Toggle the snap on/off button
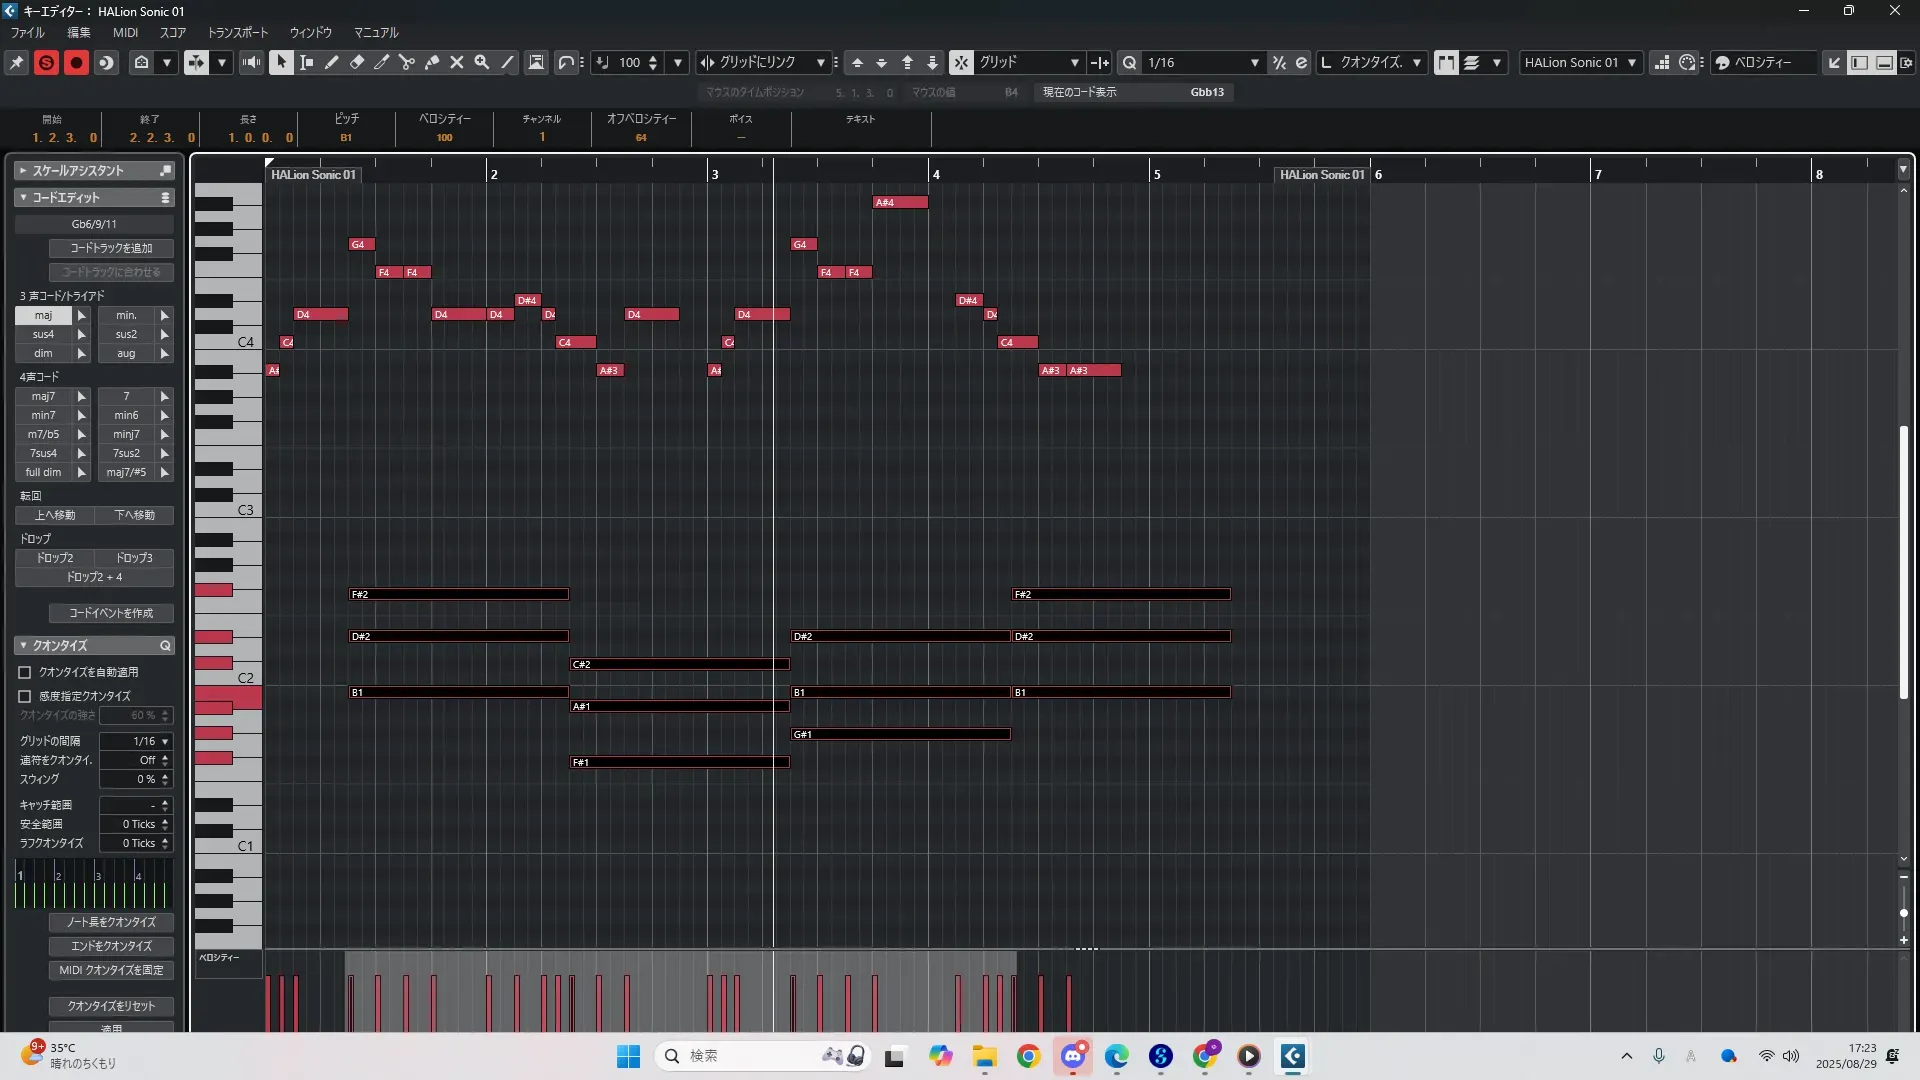 pyautogui.click(x=961, y=62)
